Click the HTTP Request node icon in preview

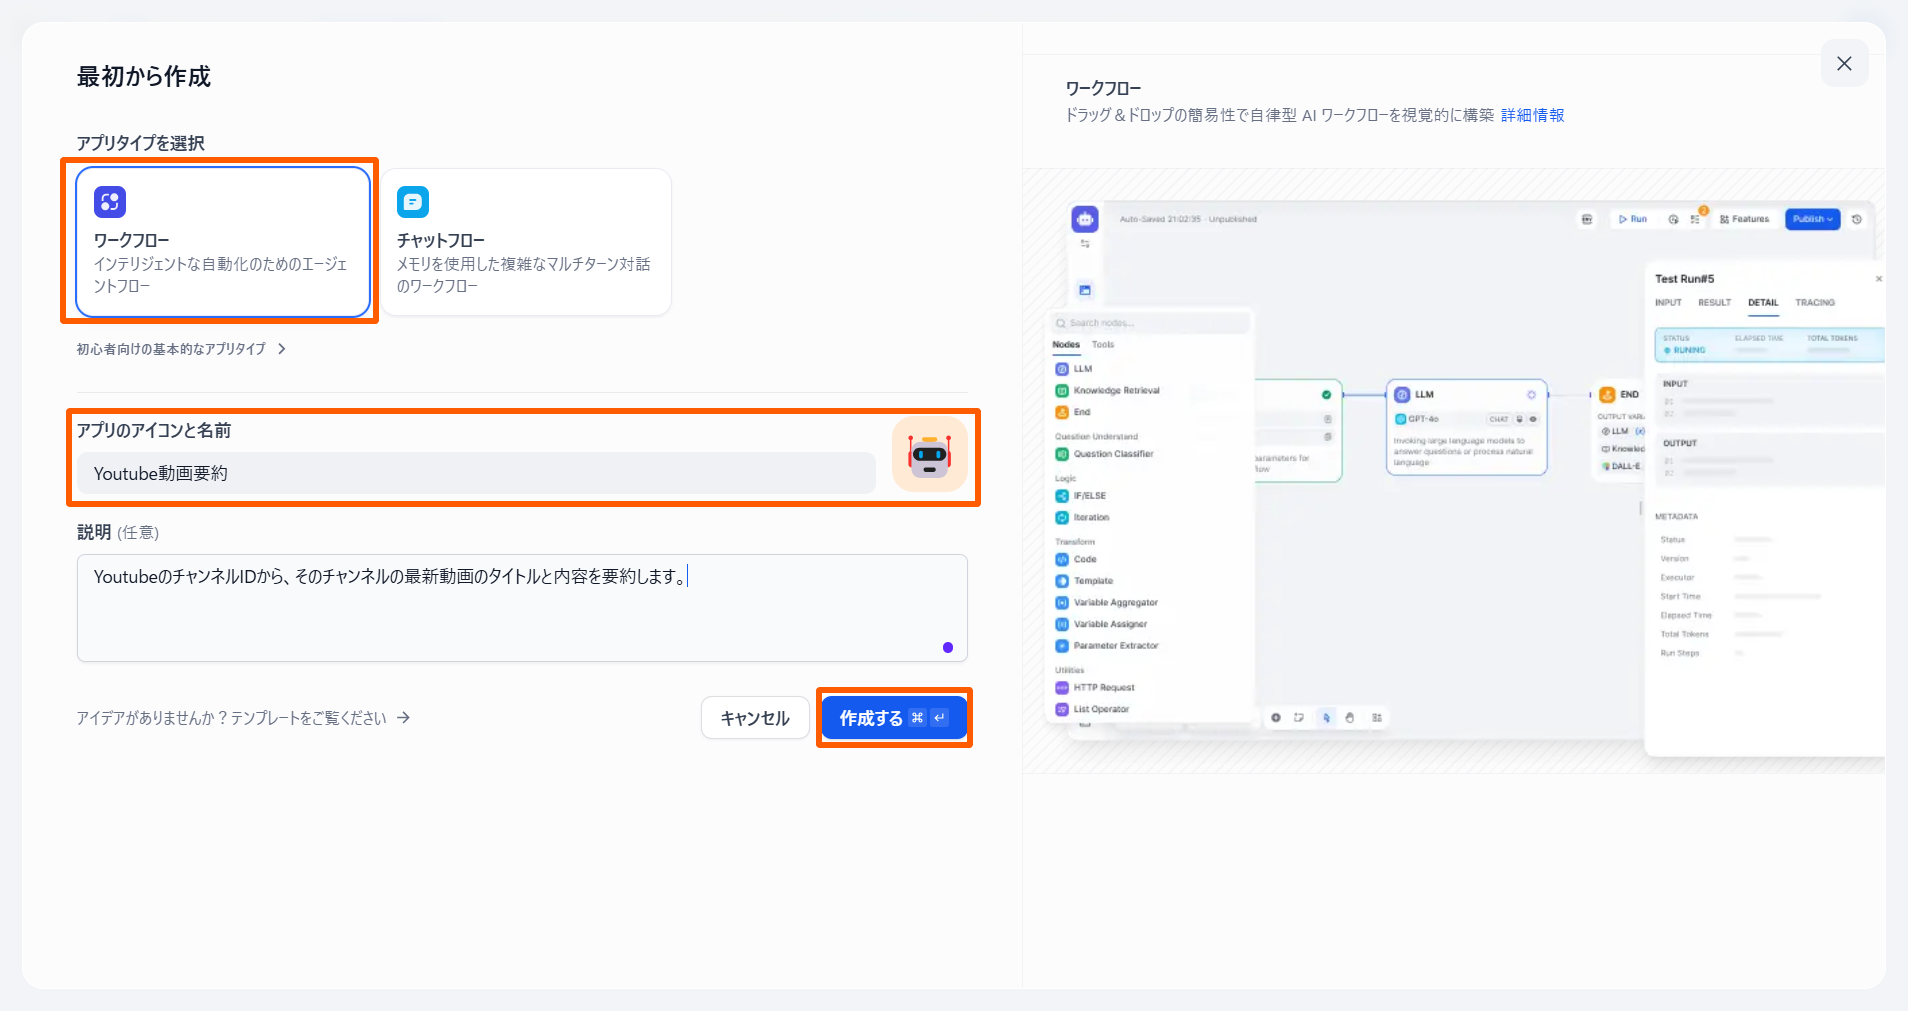click(x=1062, y=688)
